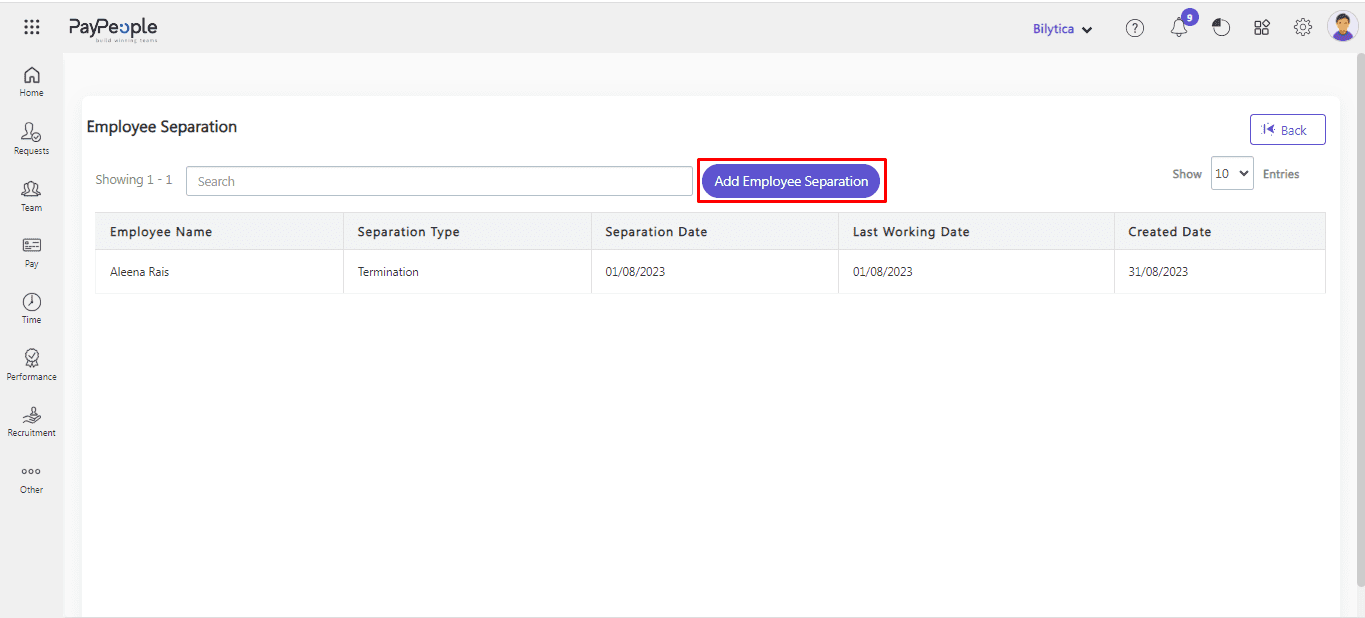Open Performance in the sidebar
The height and width of the screenshot is (618, 1365).
(32, 364)
